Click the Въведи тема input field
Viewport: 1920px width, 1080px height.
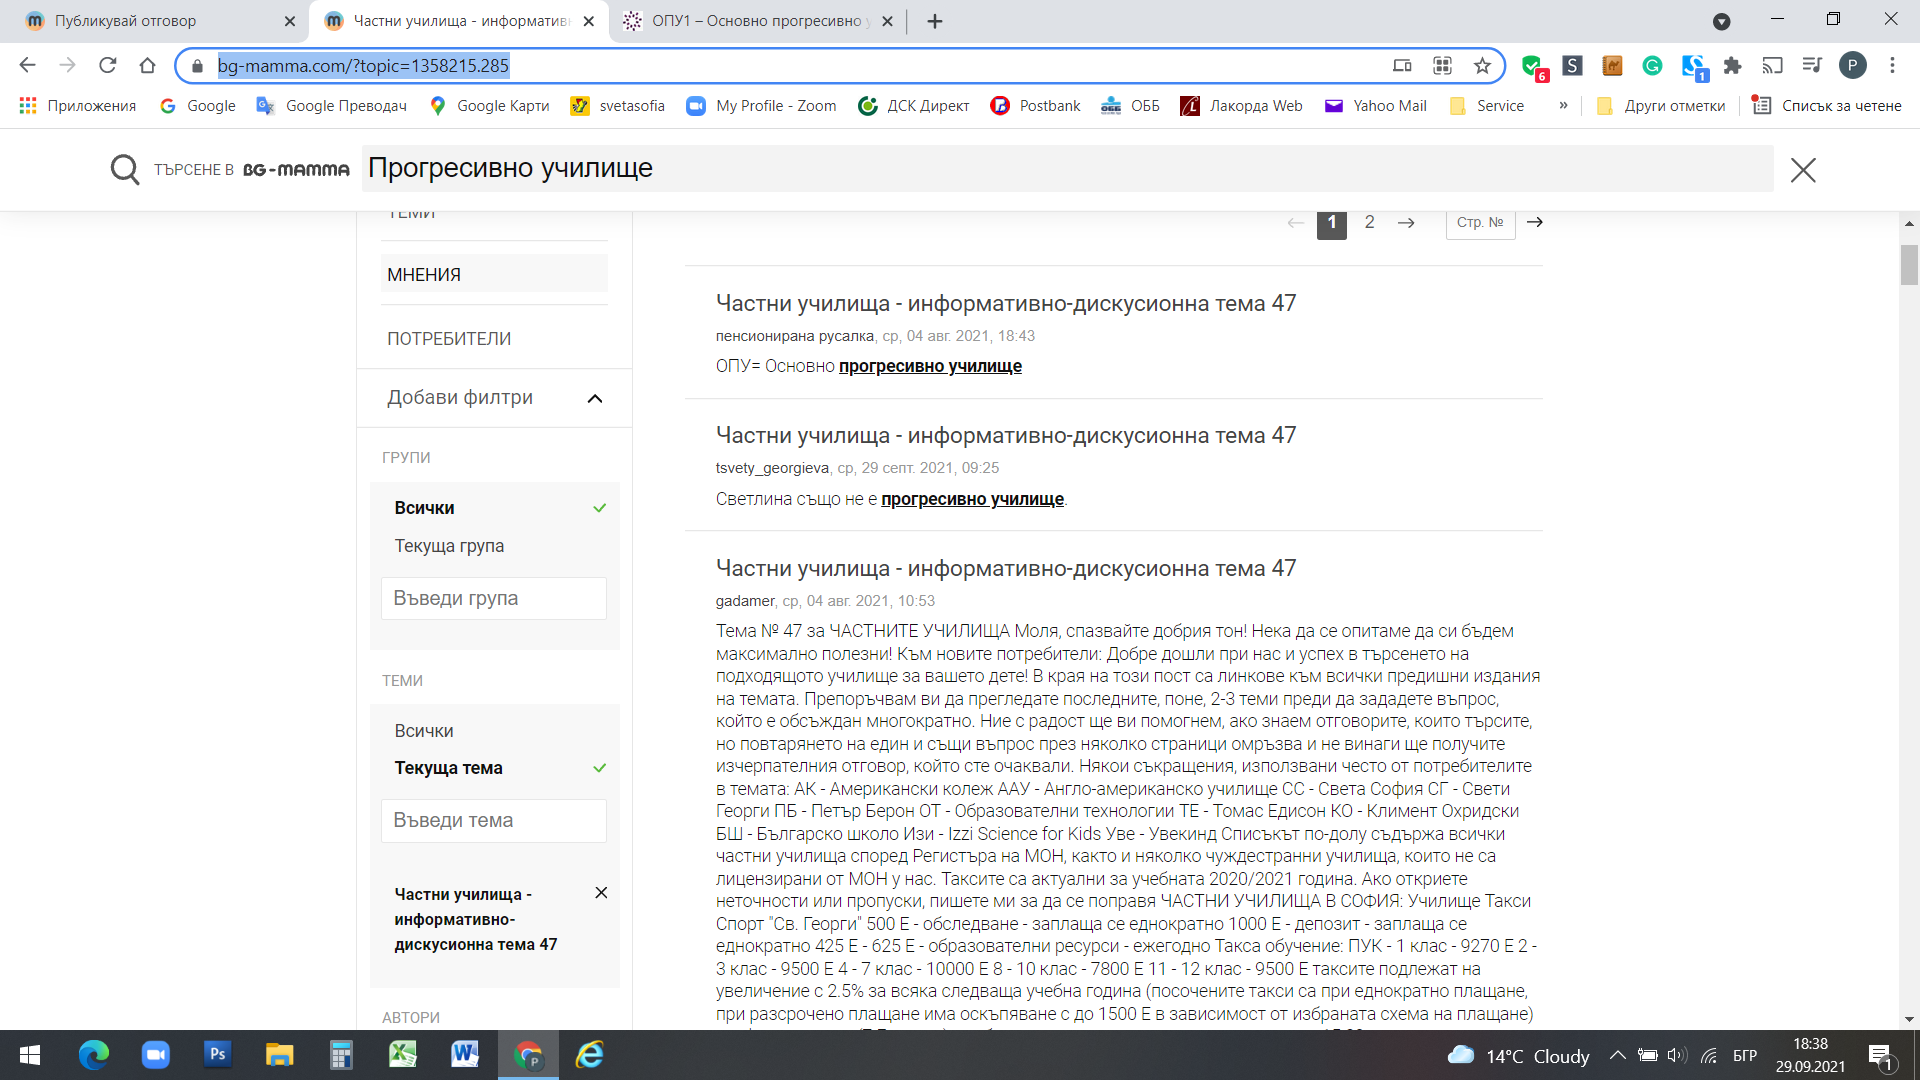[494, 820]
